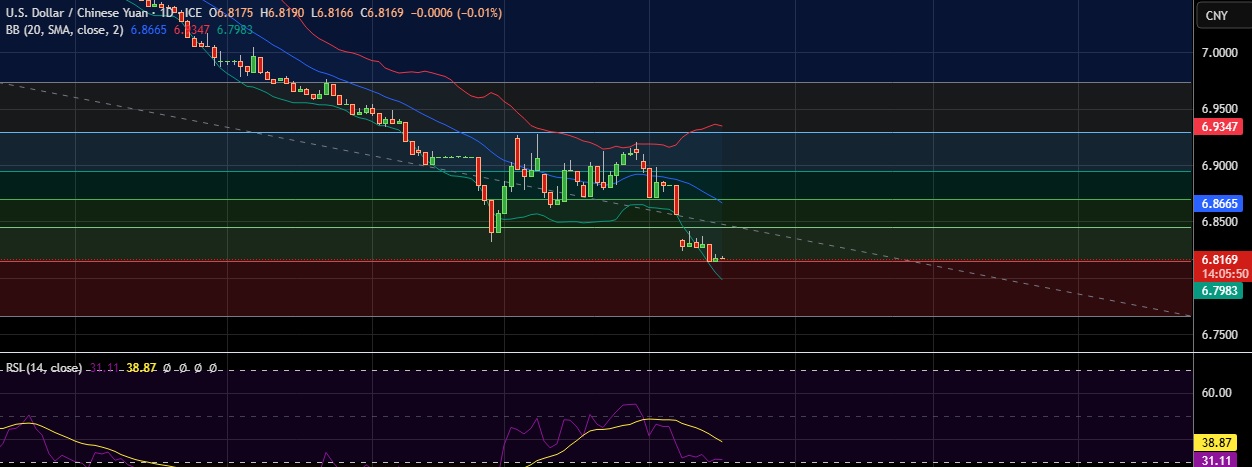The image size is (1252, 467).
Task: Open the CNY currency selector
Action: click(x=1216, y=15)
